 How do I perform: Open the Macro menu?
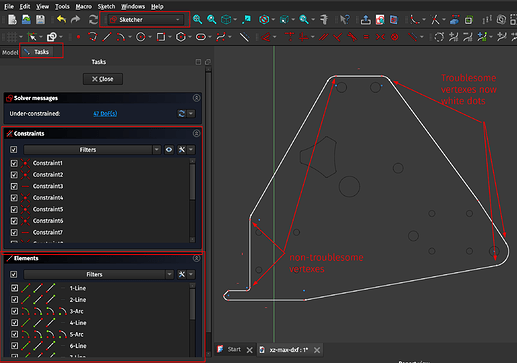[x=83, y=6]
